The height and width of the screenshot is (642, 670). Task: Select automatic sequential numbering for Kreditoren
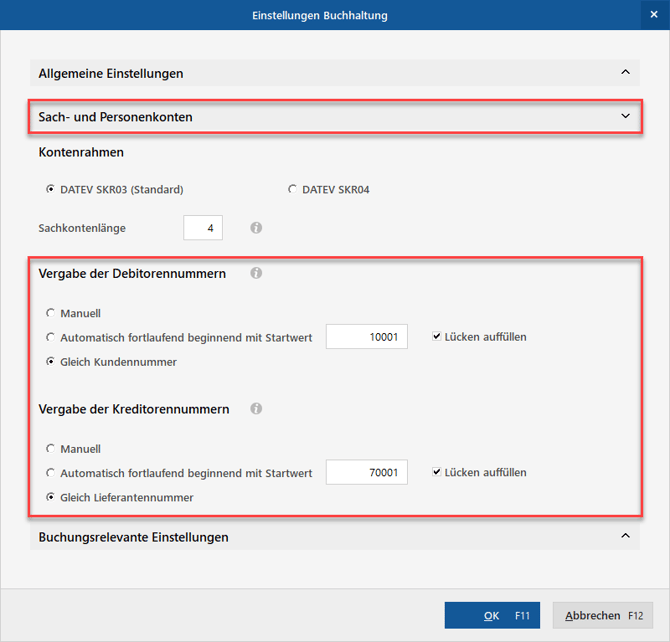pos(51,473)
